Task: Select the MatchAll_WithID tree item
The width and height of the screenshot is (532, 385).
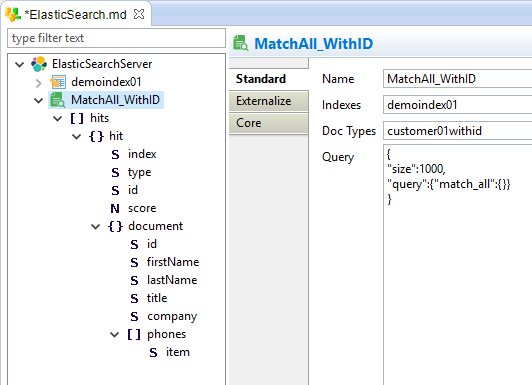Action: (x=115, y=100)
